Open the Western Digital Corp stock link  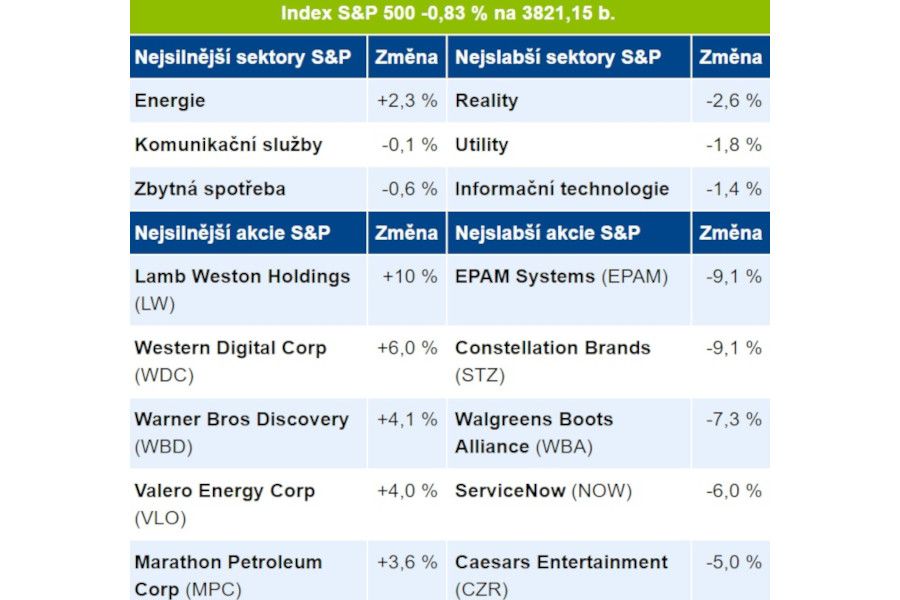[231, 348]
